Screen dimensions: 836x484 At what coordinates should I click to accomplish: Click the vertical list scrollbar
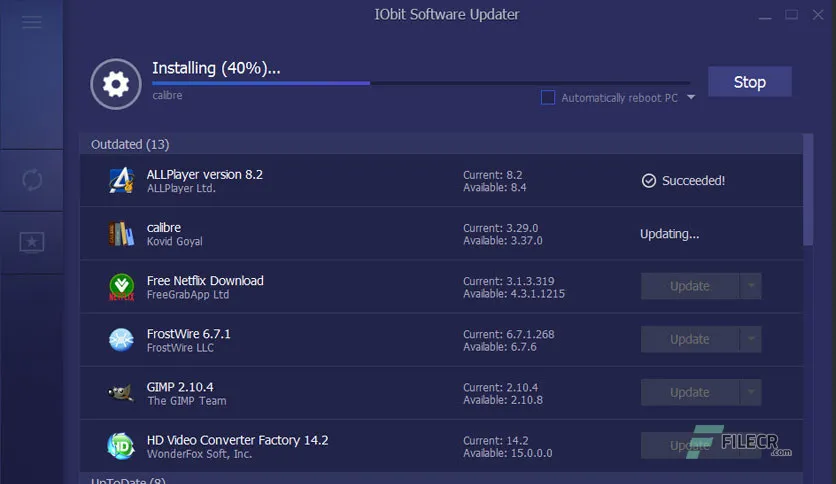808,190
